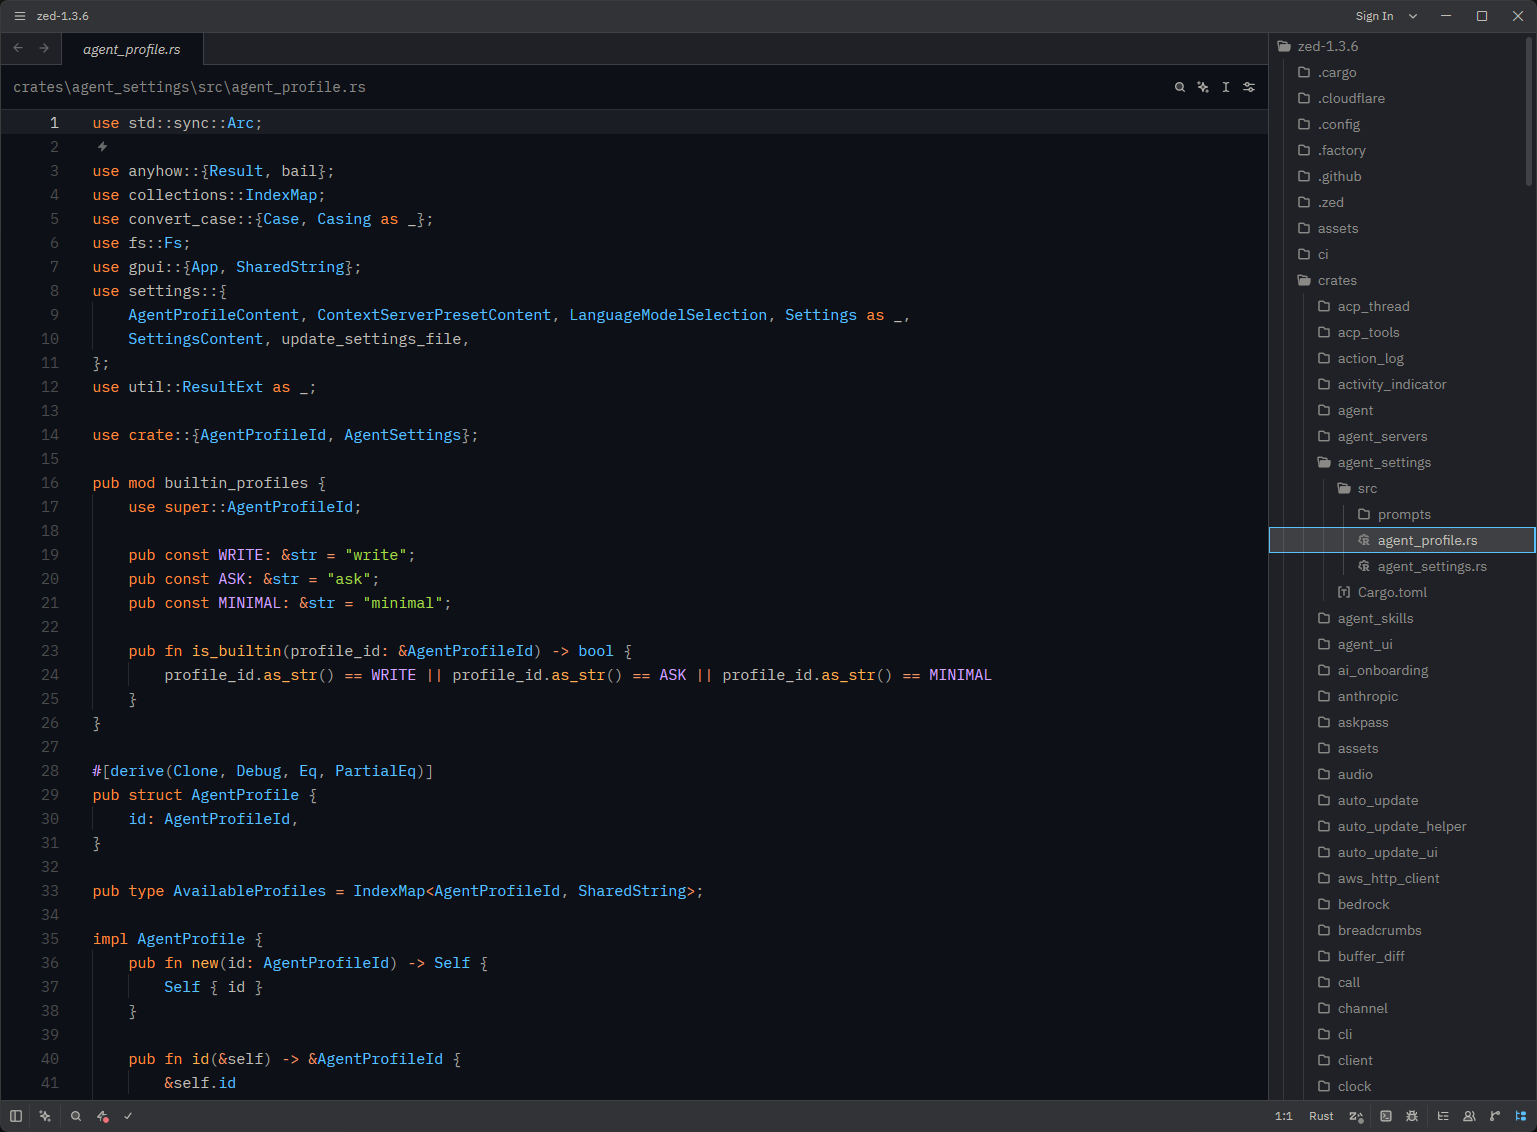
Task: Open editor controls sliders icon
Action: (x=1249, y=87)
